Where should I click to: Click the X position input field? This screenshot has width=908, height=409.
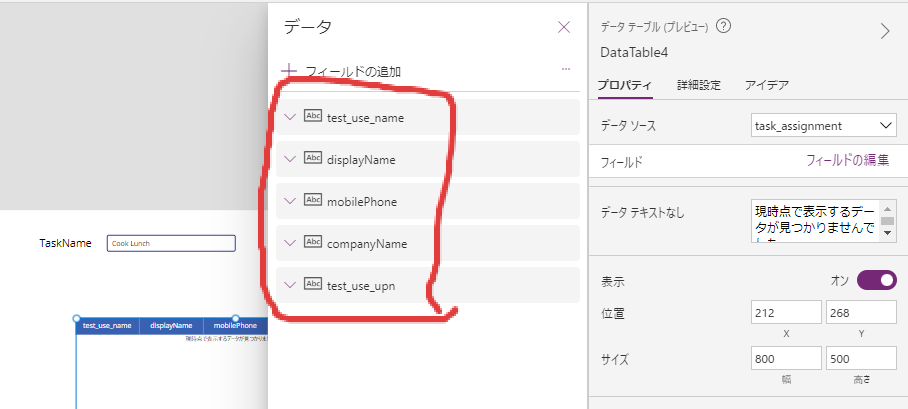pos(785,313)
